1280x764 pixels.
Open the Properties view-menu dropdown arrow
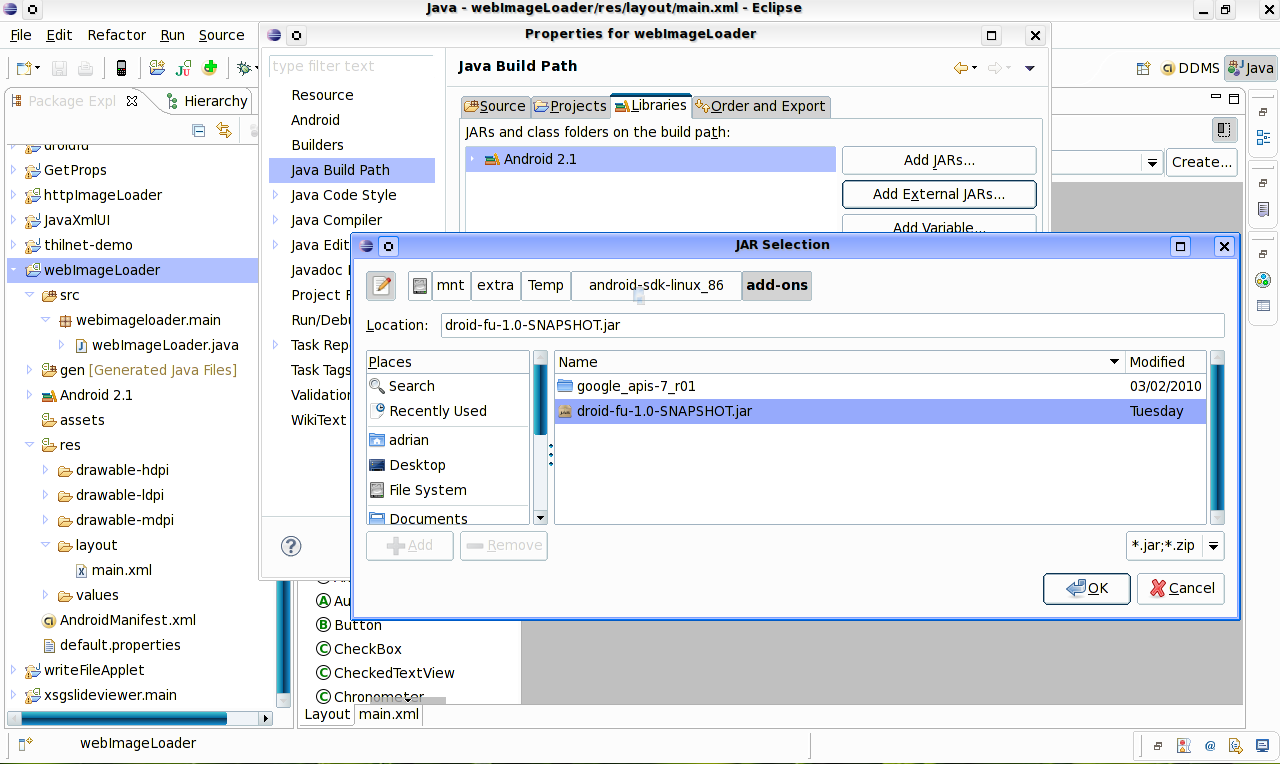click(x=1030, y=68)
